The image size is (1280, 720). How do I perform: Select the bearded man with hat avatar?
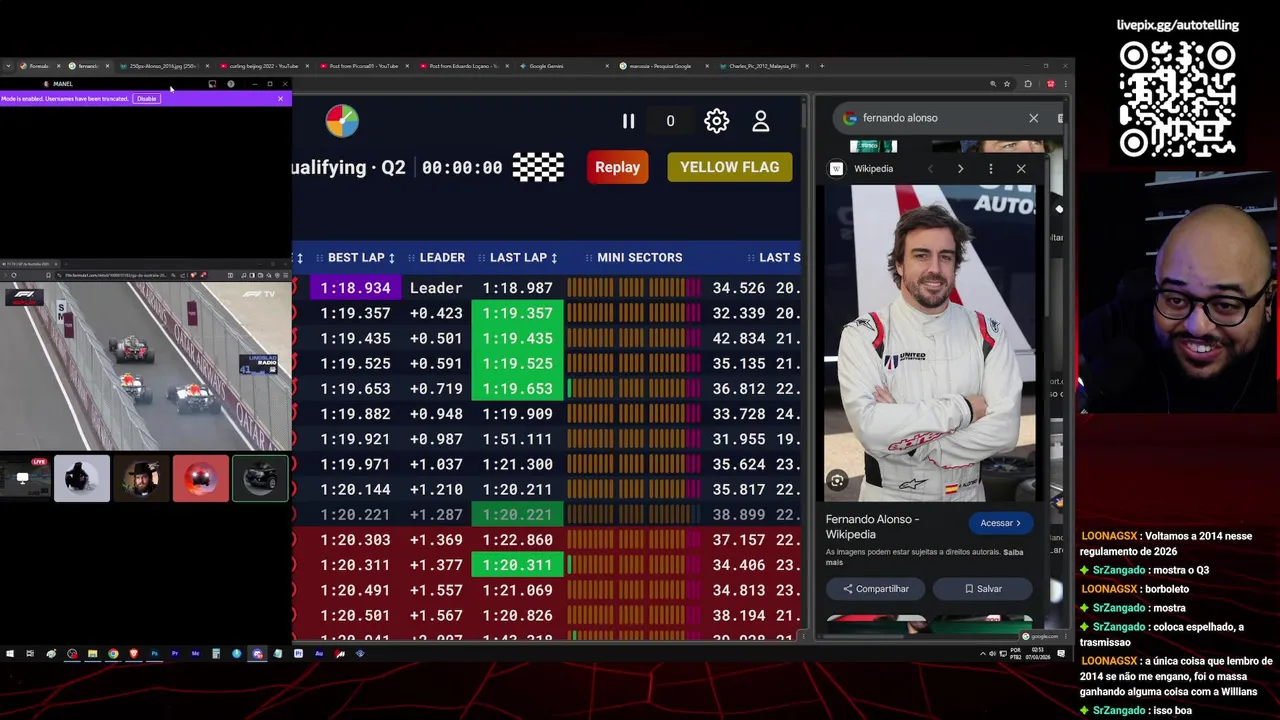pyautogui.click(x=141, y=478)
